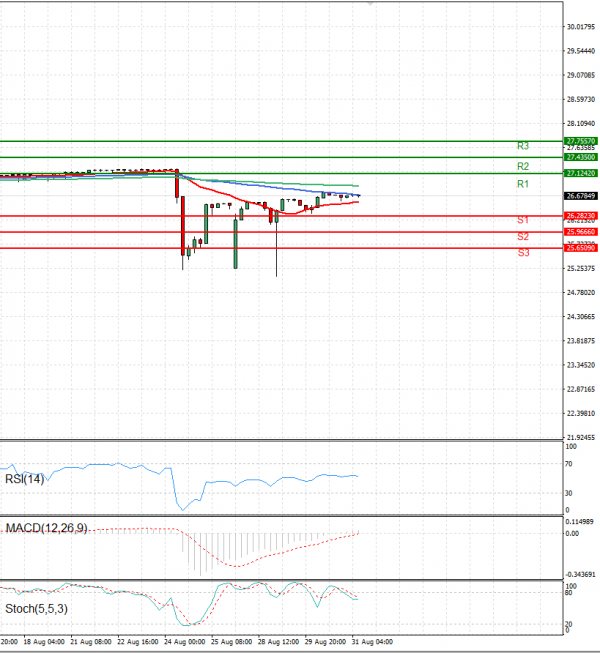The width and height of the screenshot is (600, 653).
Task: Click the 21 Aug 08:00 time label
Action: click(91, 642)
